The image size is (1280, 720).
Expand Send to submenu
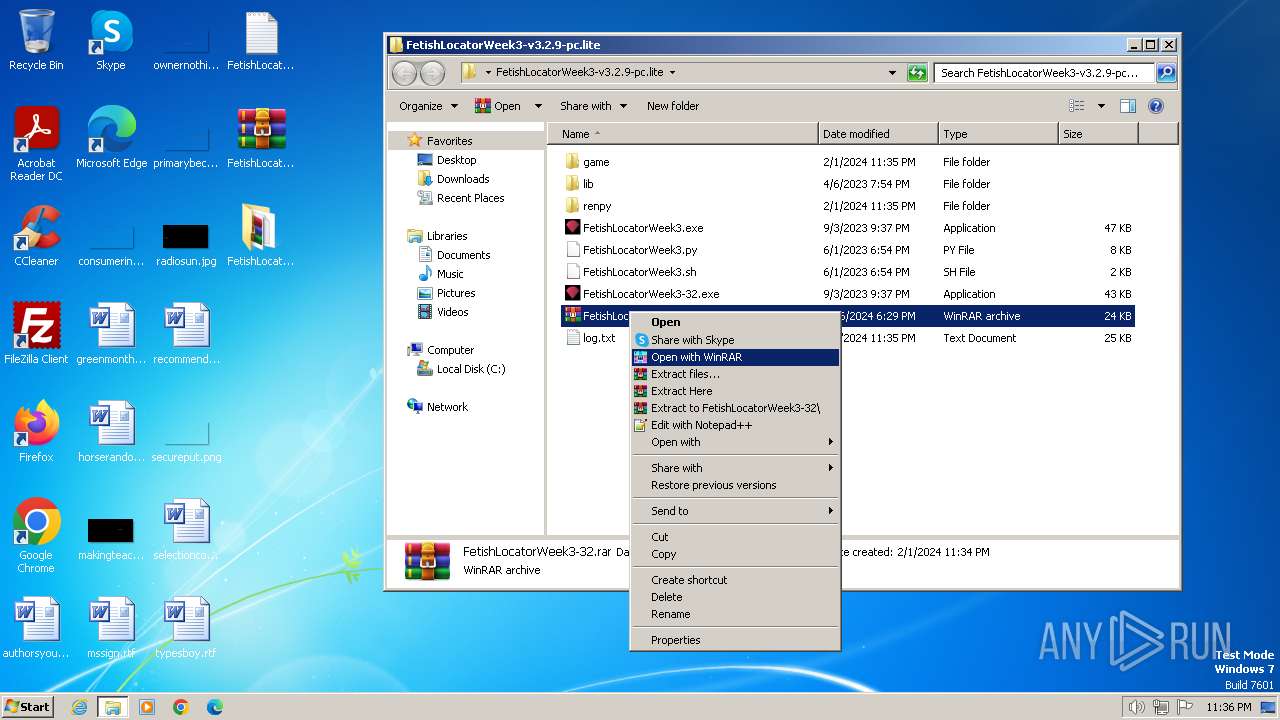pos(735,511)
